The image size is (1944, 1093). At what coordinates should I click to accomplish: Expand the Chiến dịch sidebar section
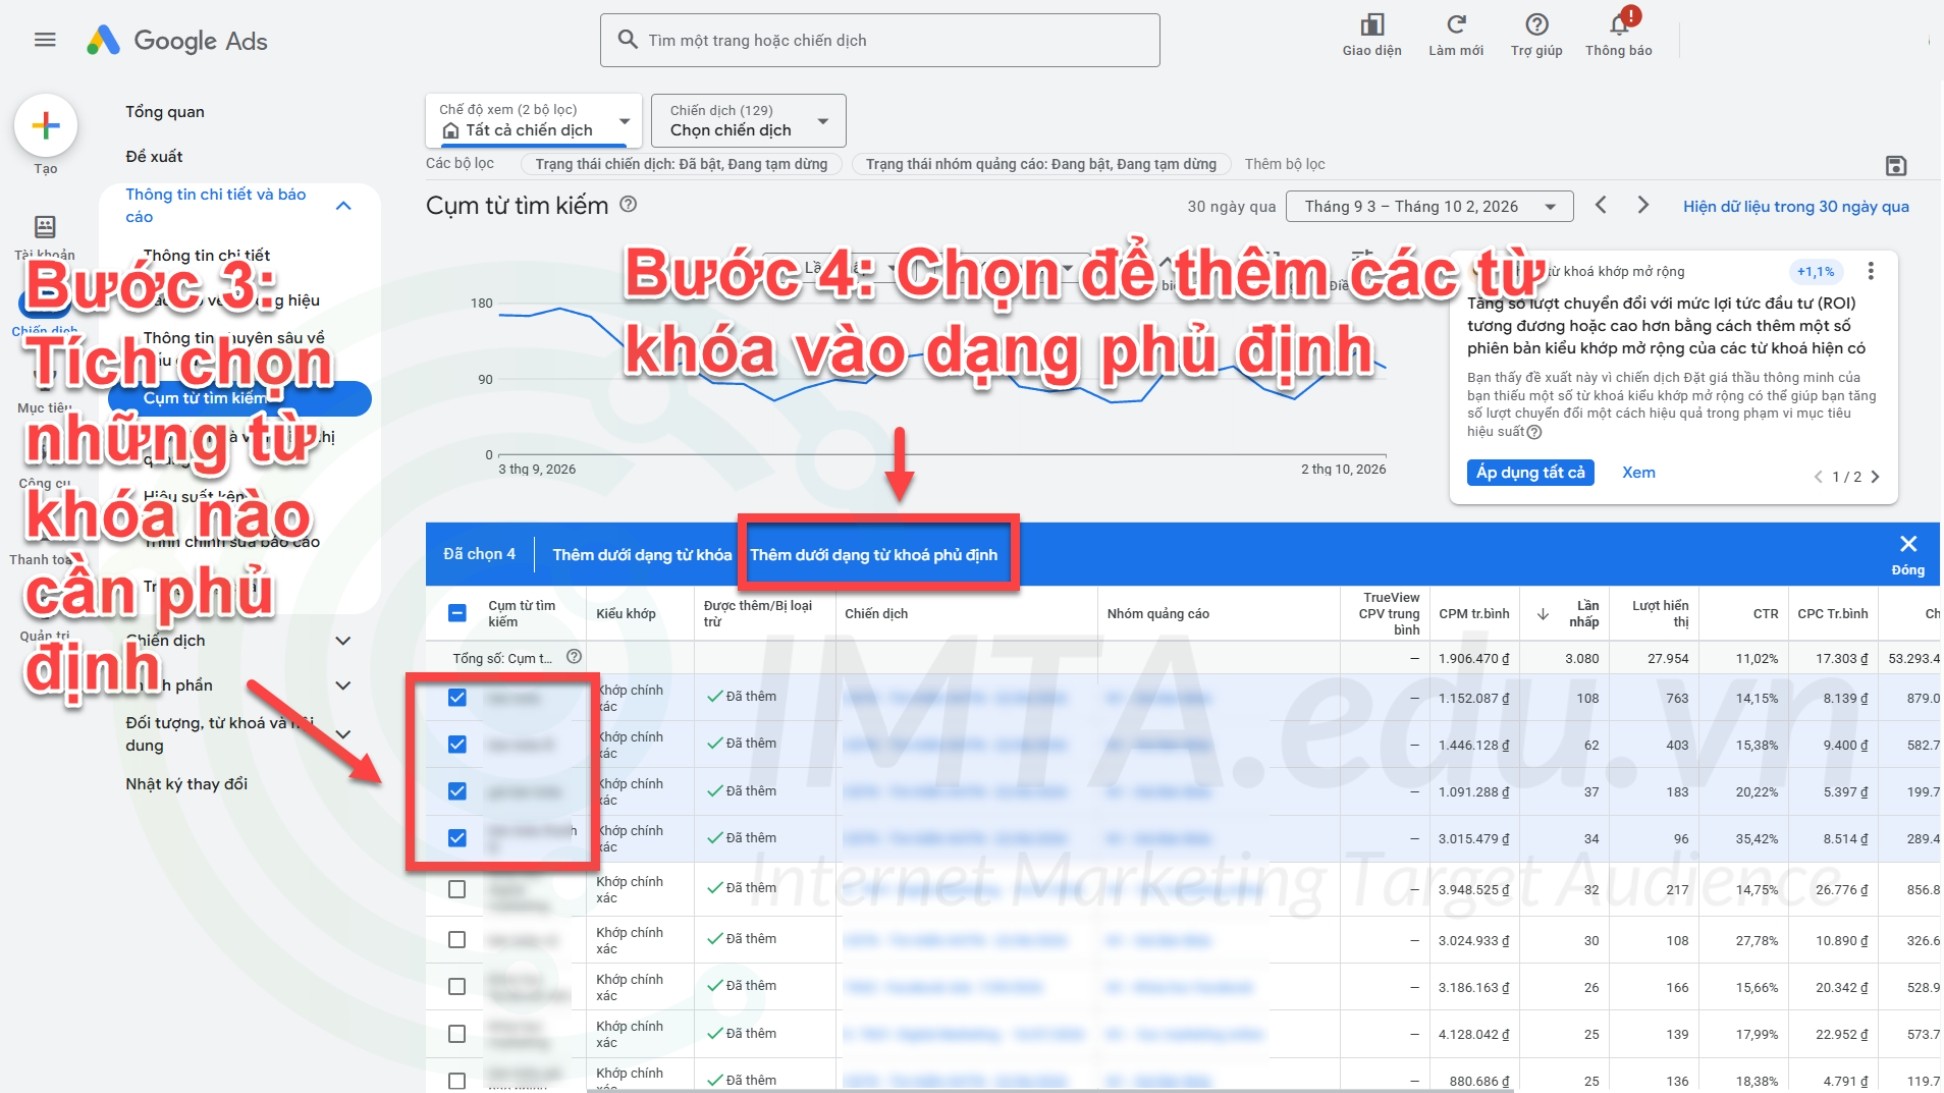coord(343,641)
